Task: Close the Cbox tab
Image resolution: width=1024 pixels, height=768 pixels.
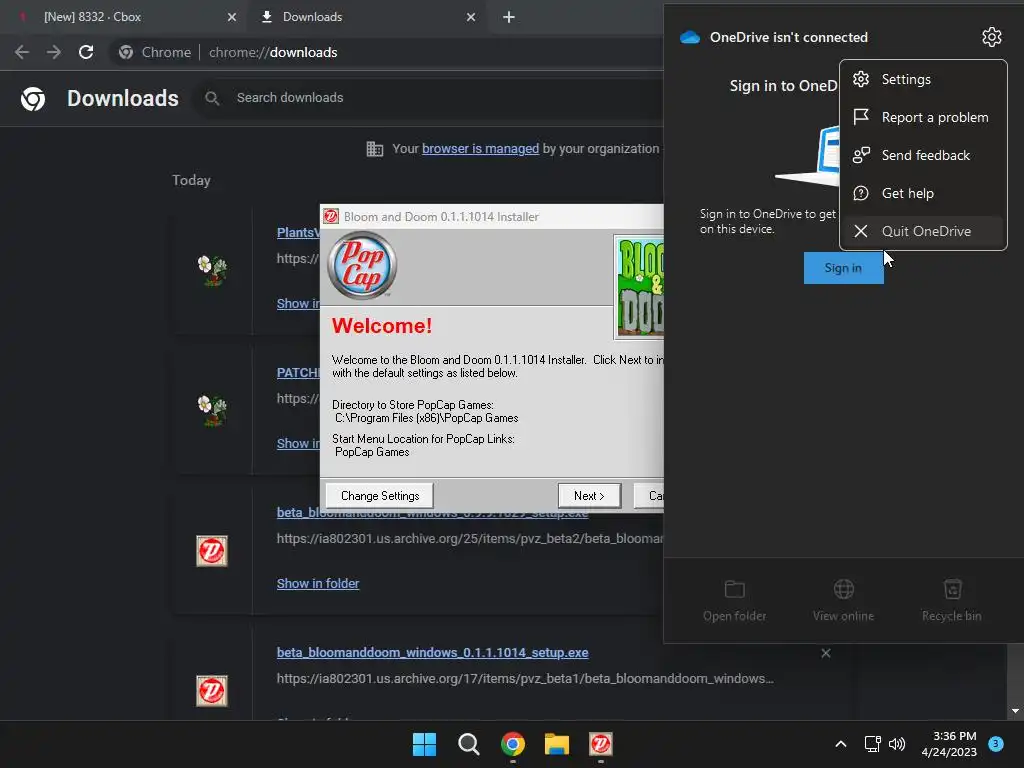Action: (x=231, y=17)
